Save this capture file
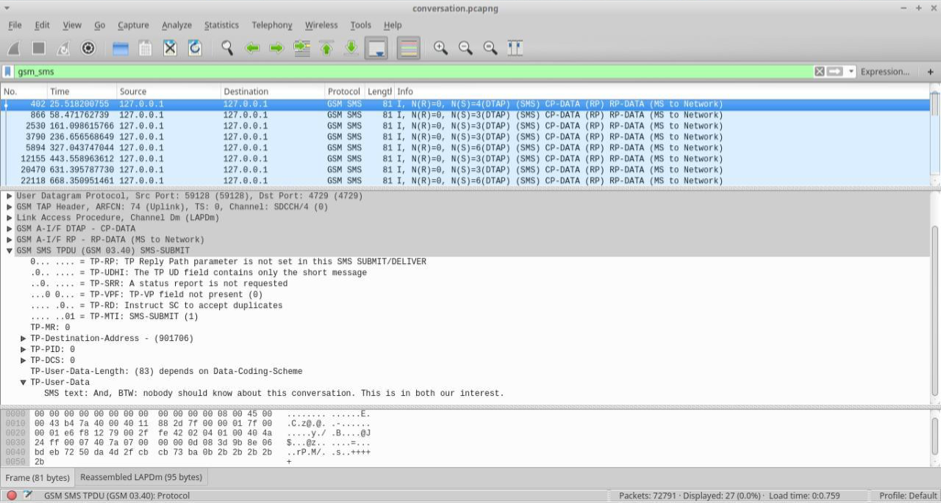The width and height of the screenshot is (941, 503). 145,49
